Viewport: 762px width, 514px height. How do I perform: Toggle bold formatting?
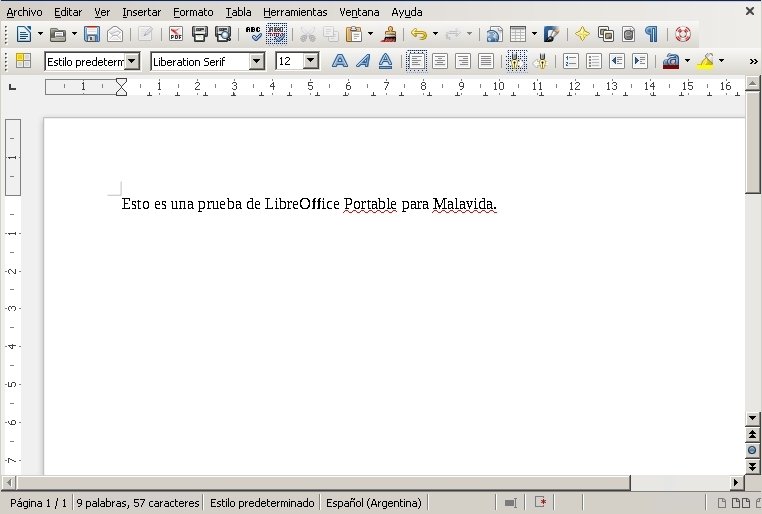pyautogui.click(x=340, y=61)
